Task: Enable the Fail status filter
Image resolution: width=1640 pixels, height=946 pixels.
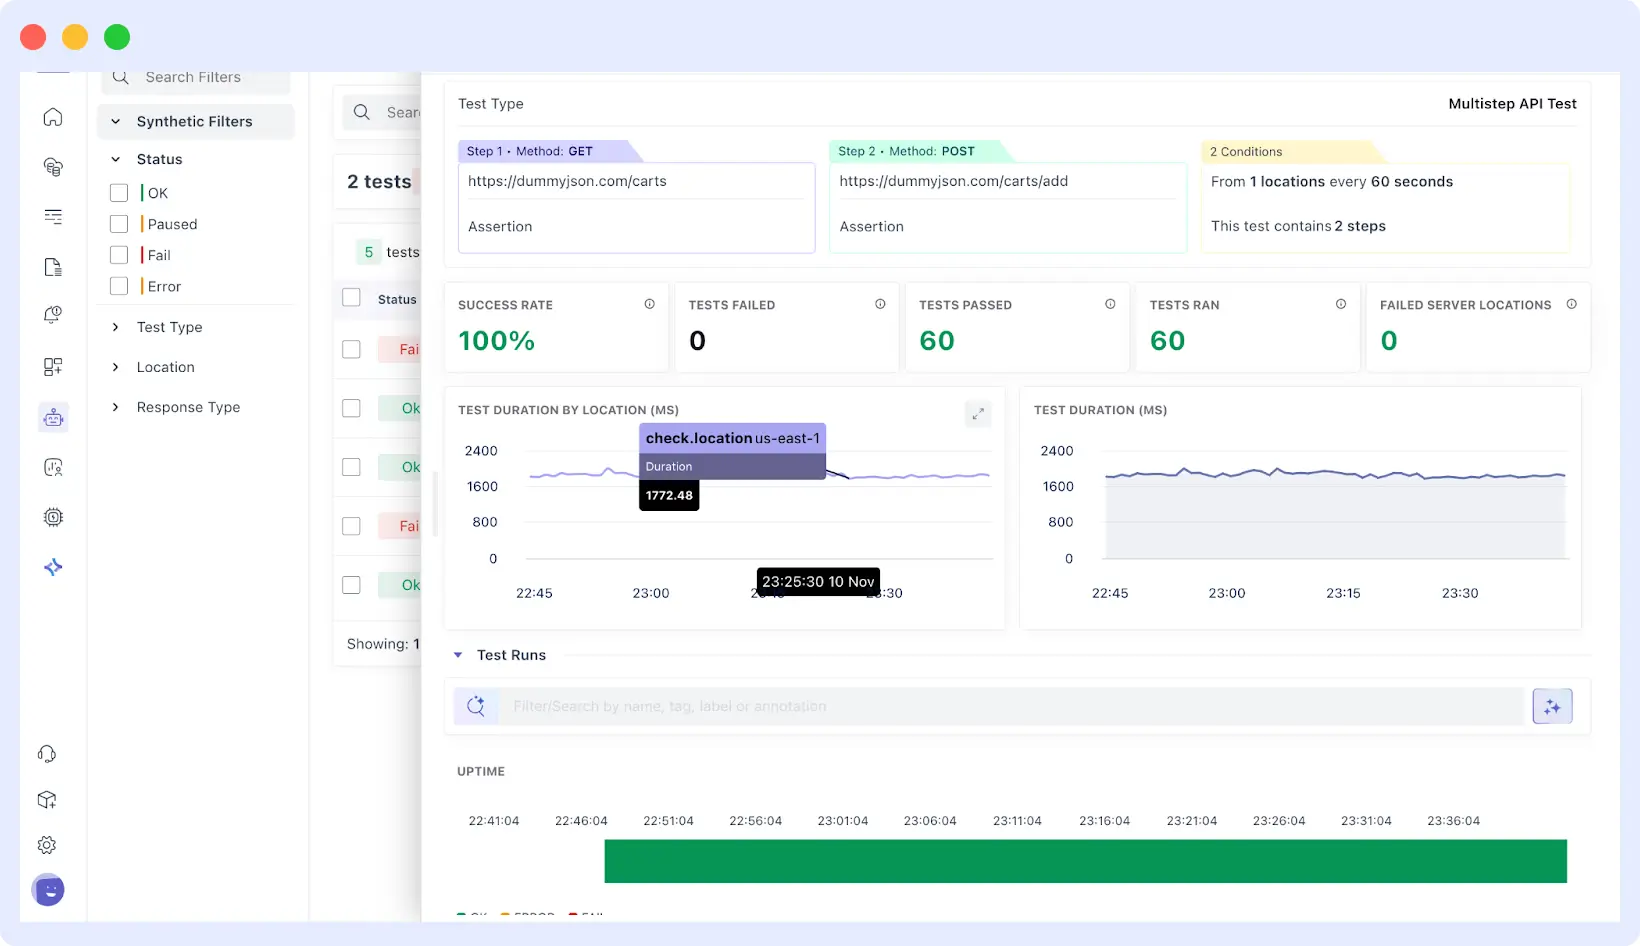Action: point(118,254)
